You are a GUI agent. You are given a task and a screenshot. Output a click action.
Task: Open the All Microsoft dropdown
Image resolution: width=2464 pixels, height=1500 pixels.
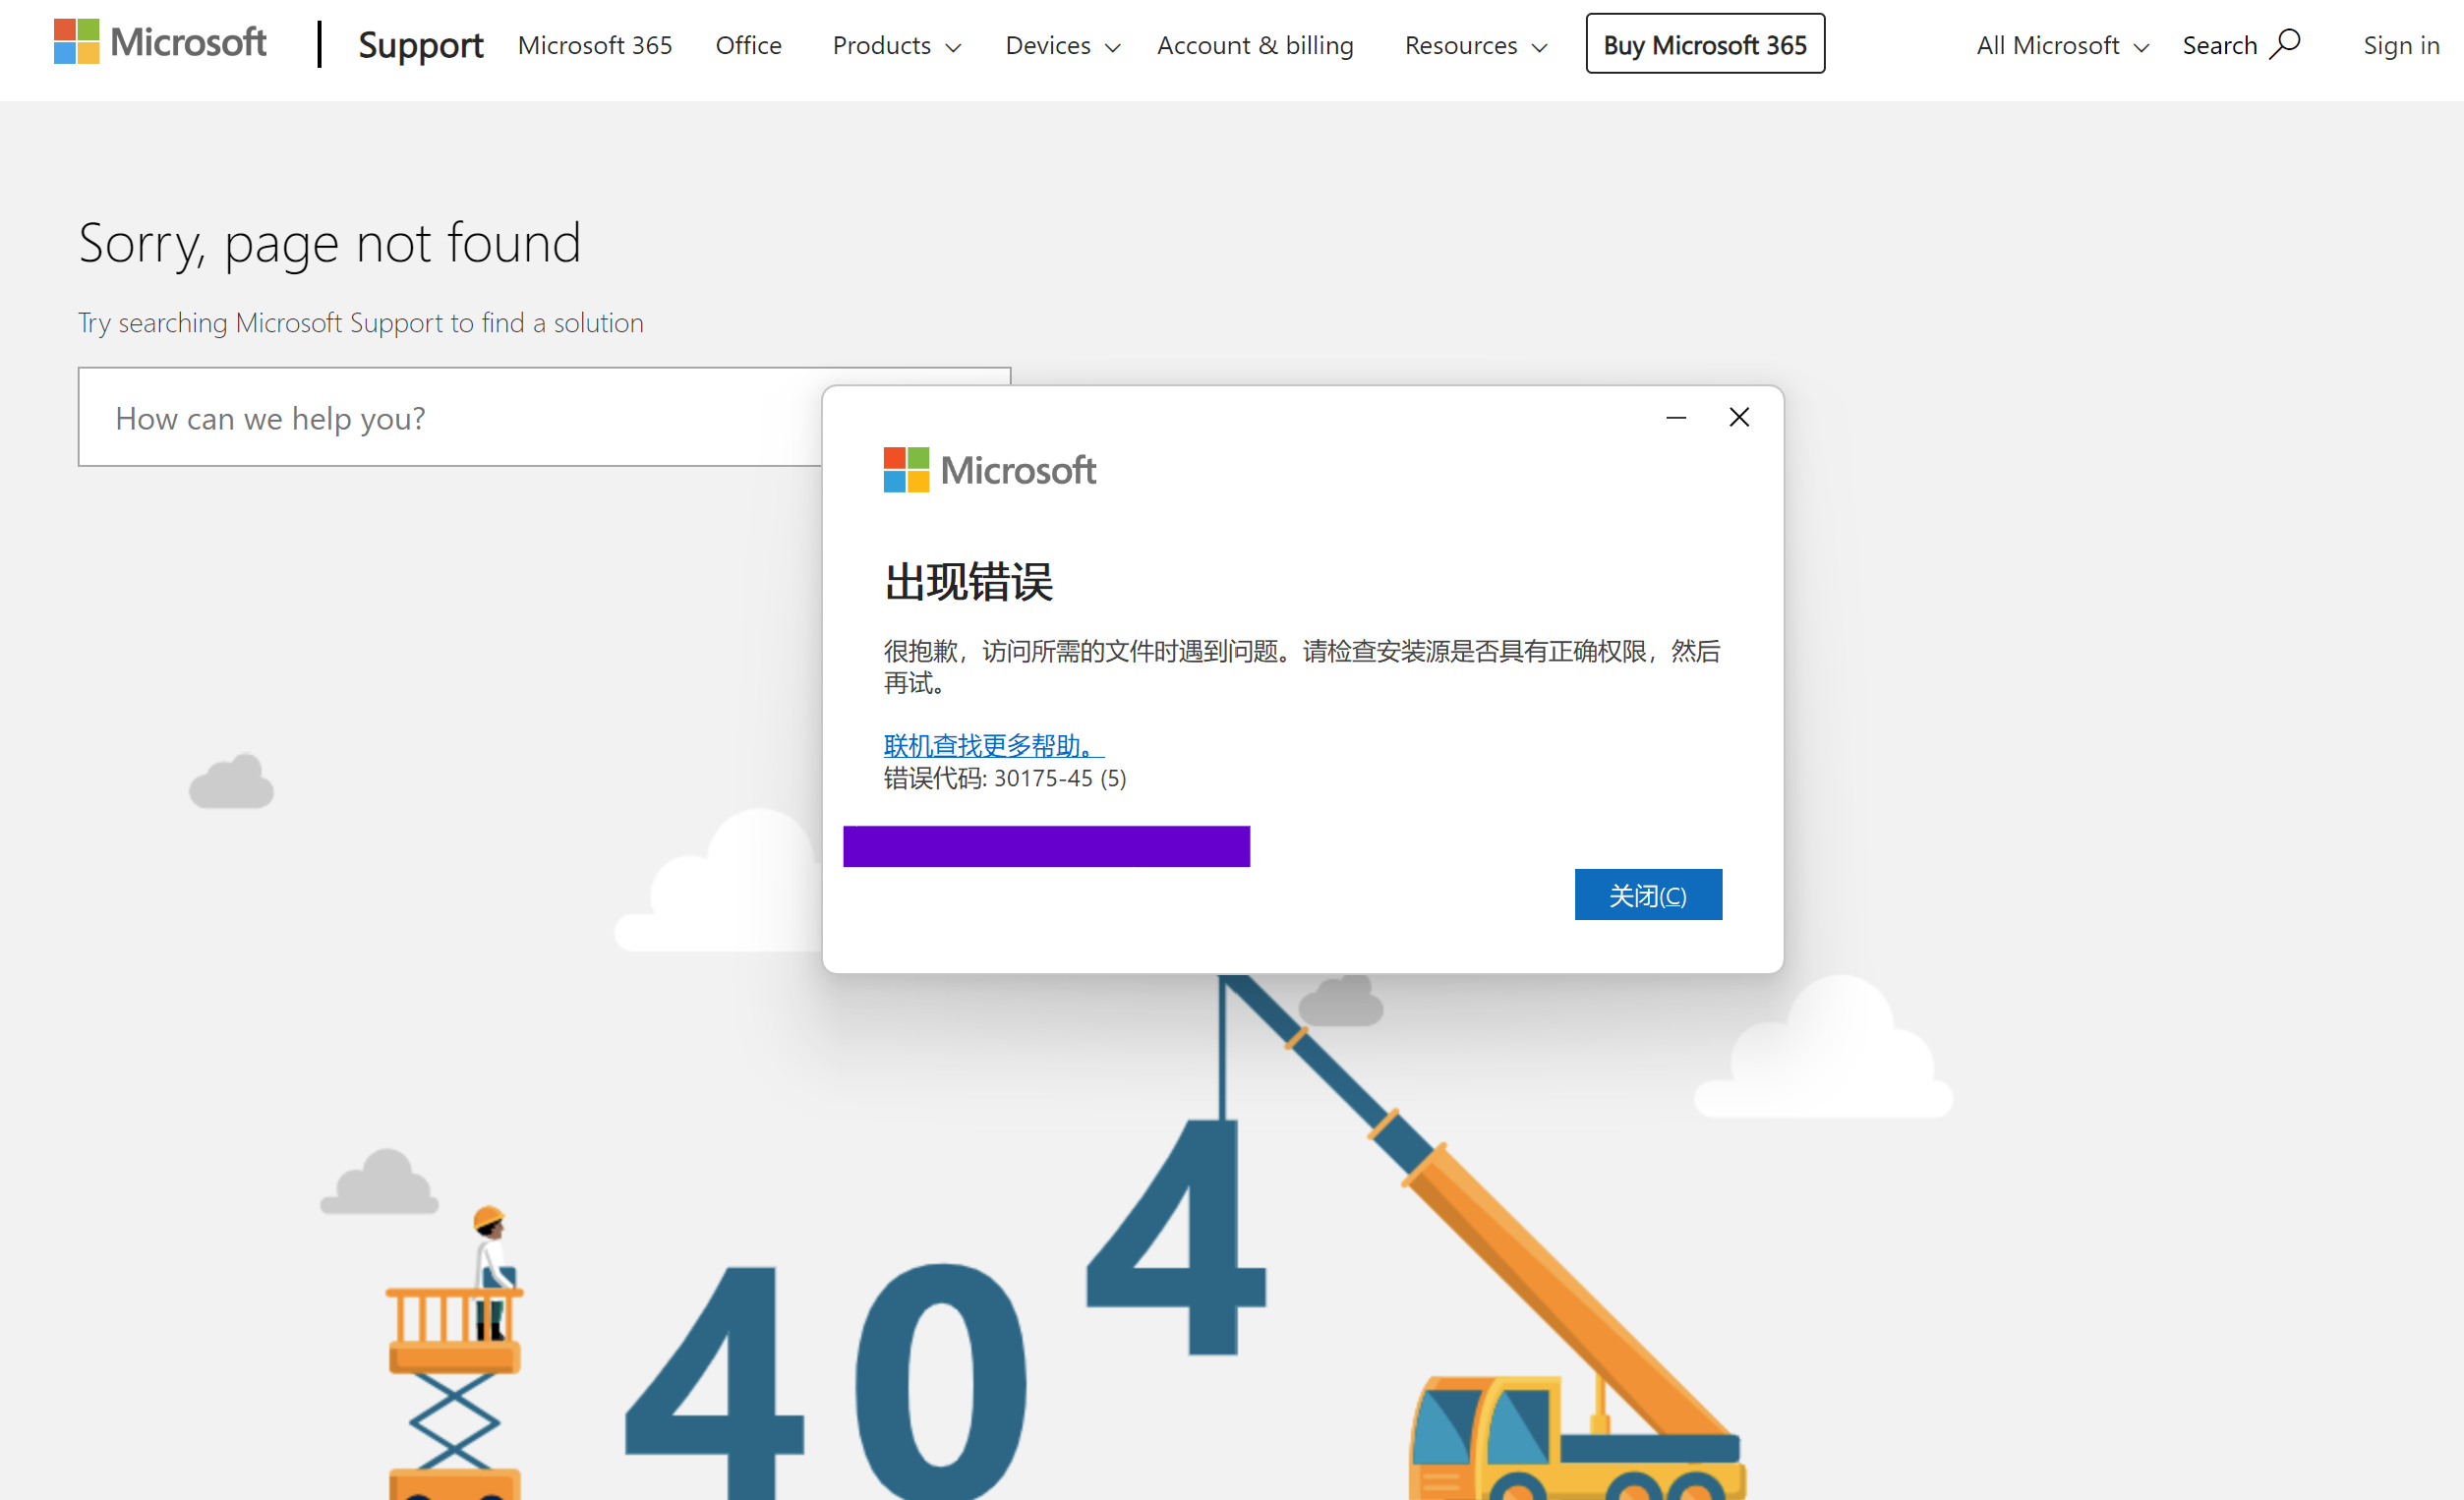[x=2062, y=46]
